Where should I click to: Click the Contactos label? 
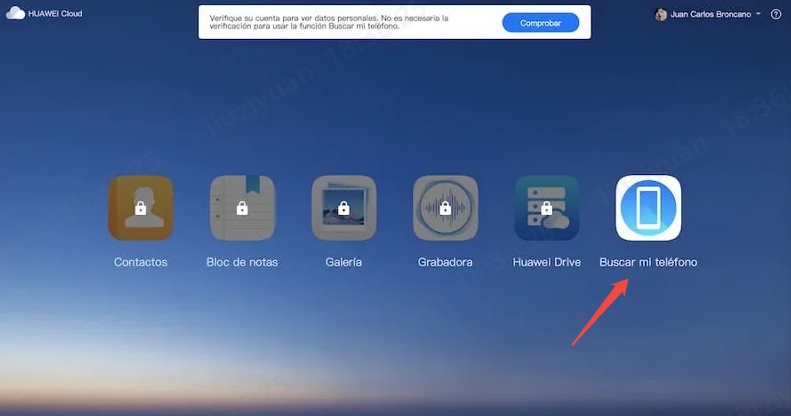point(141,262)
